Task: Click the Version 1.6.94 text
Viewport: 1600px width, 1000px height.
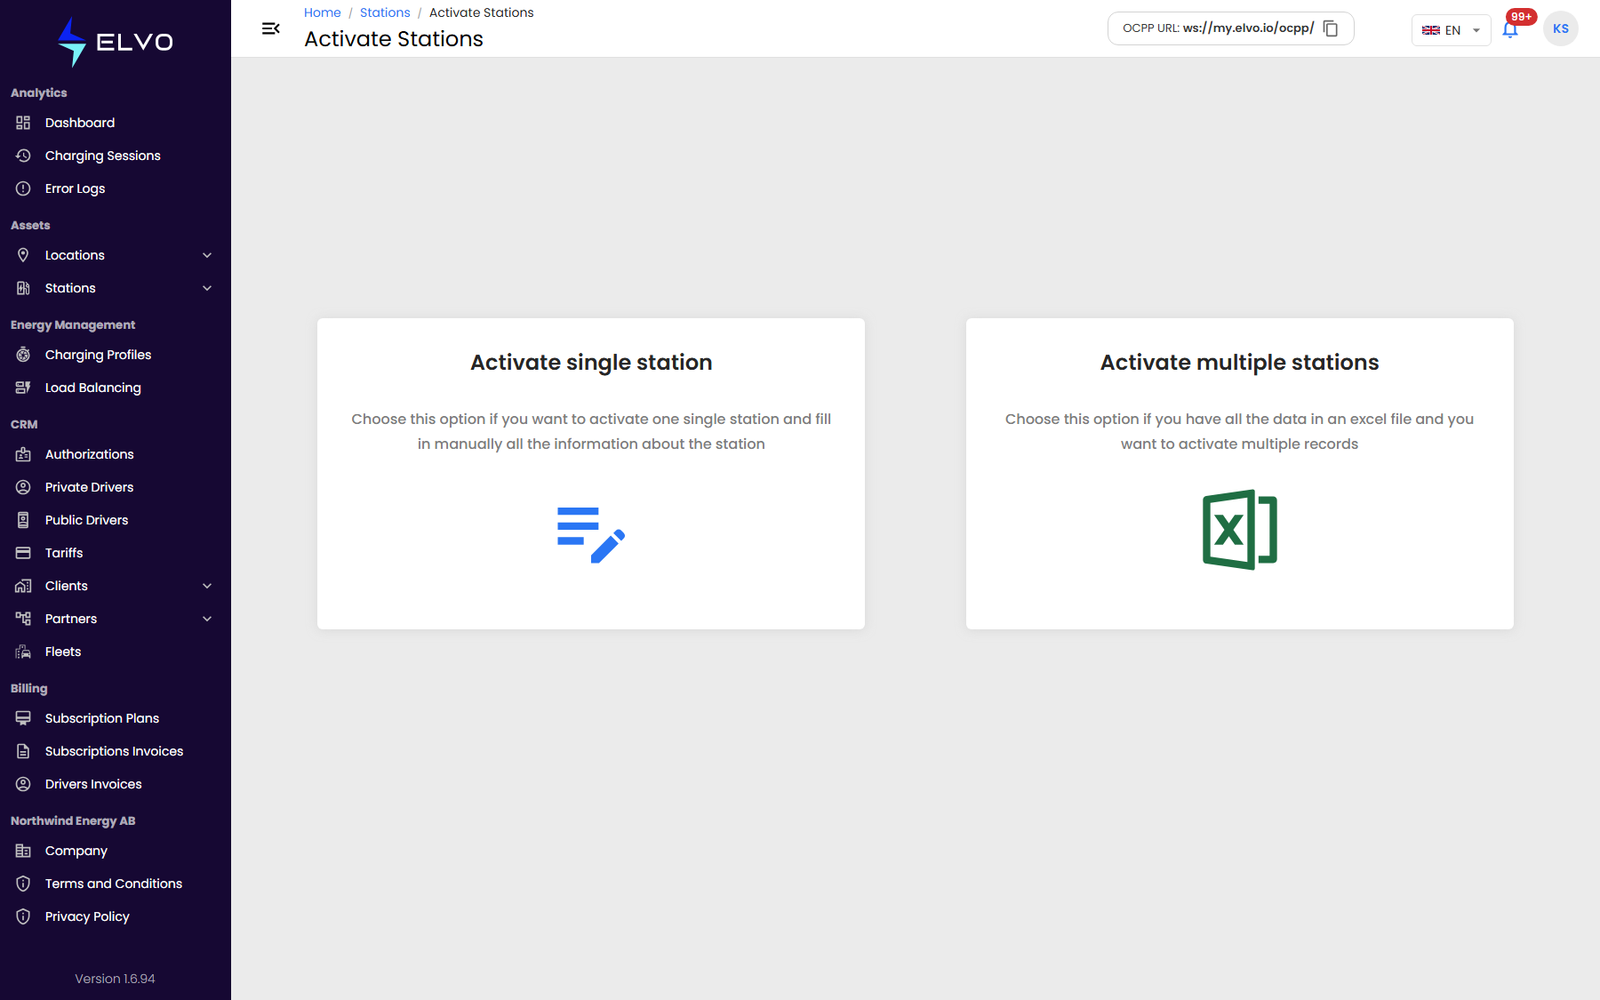Action: [x=115, y=979]
